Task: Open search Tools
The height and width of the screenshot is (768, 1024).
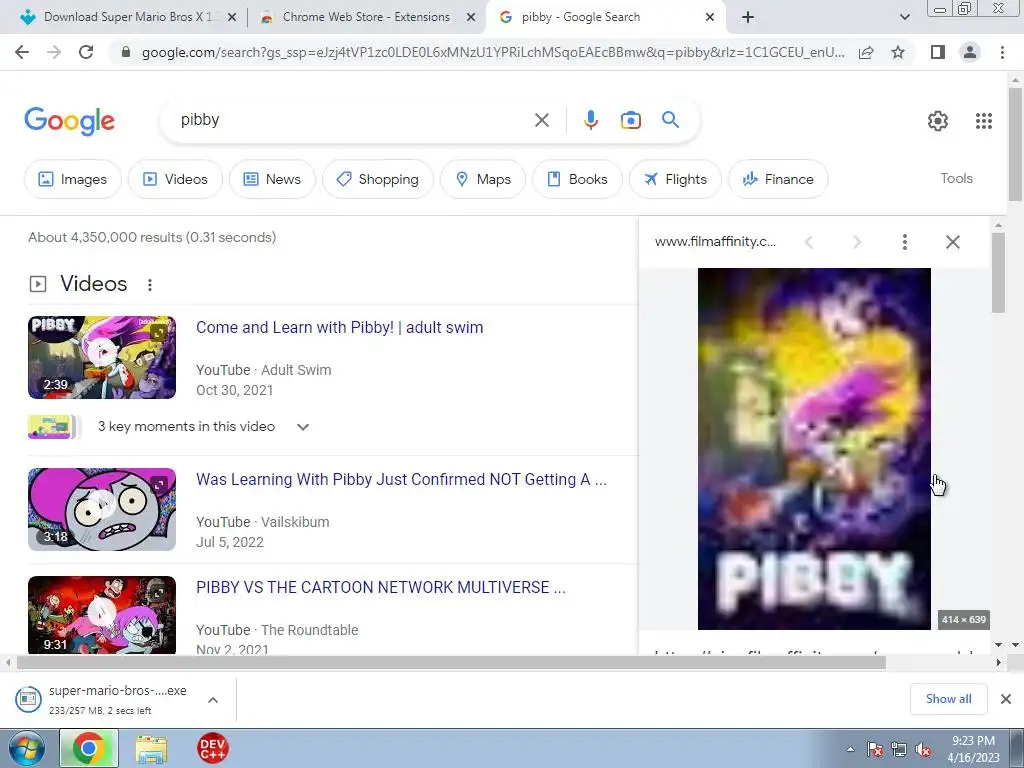Action: (x=956, y=178)
